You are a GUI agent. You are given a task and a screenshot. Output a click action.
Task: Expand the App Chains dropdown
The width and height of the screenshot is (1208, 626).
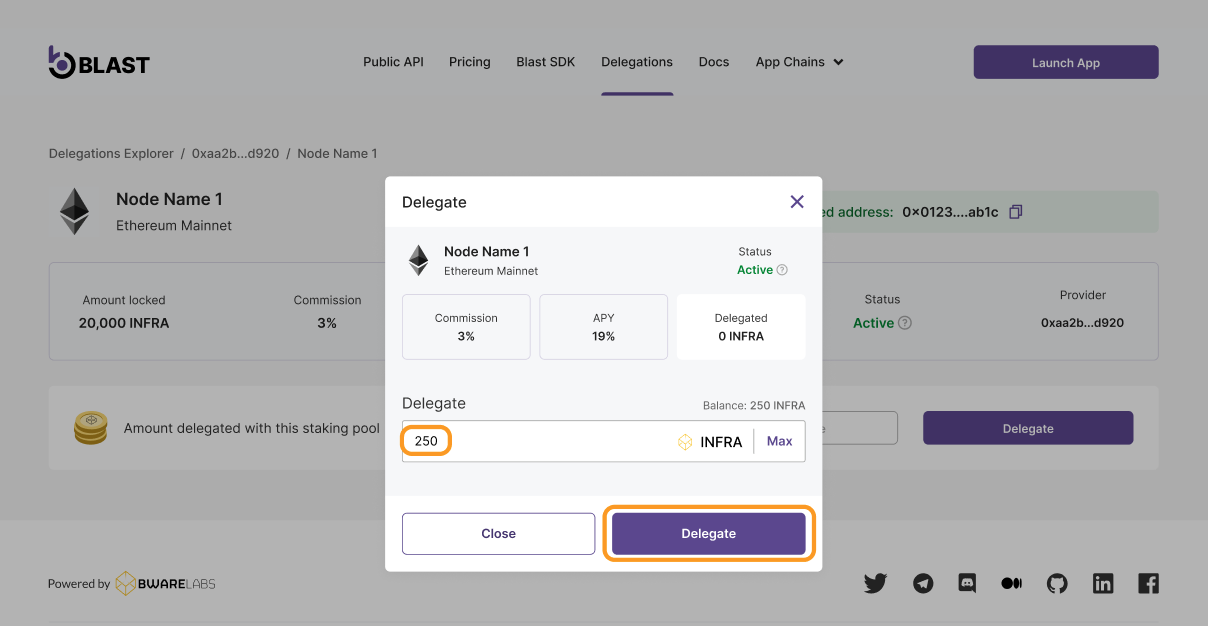pos(799,62)
